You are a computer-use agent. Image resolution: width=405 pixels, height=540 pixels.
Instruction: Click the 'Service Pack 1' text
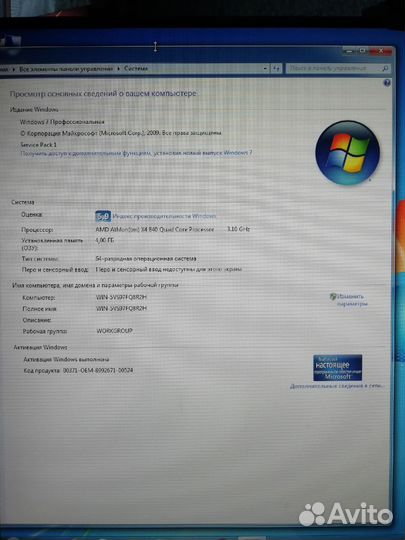click(39, 144)
